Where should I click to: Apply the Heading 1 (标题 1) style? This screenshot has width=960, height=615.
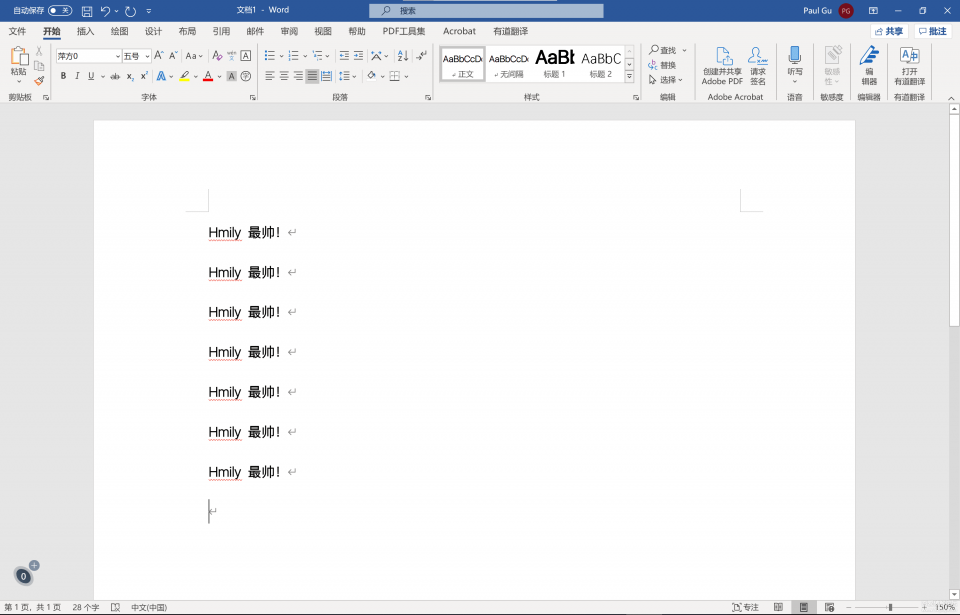[555, 64]
